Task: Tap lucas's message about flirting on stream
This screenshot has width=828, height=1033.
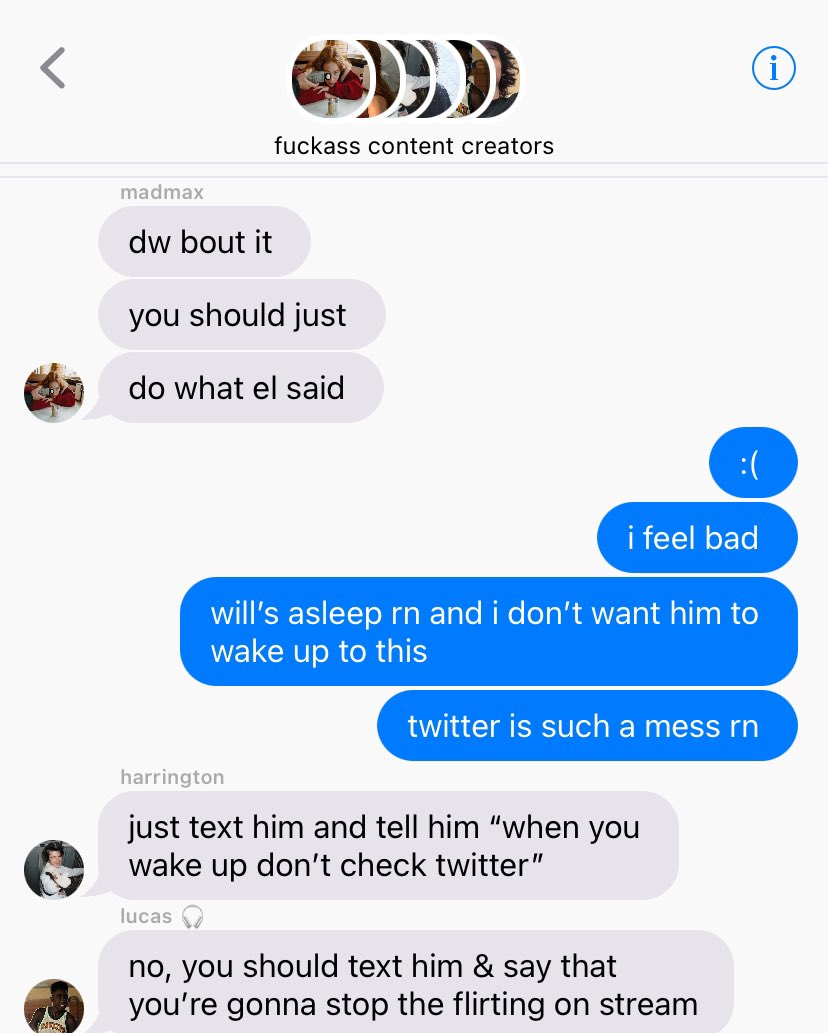Action: 416,982
